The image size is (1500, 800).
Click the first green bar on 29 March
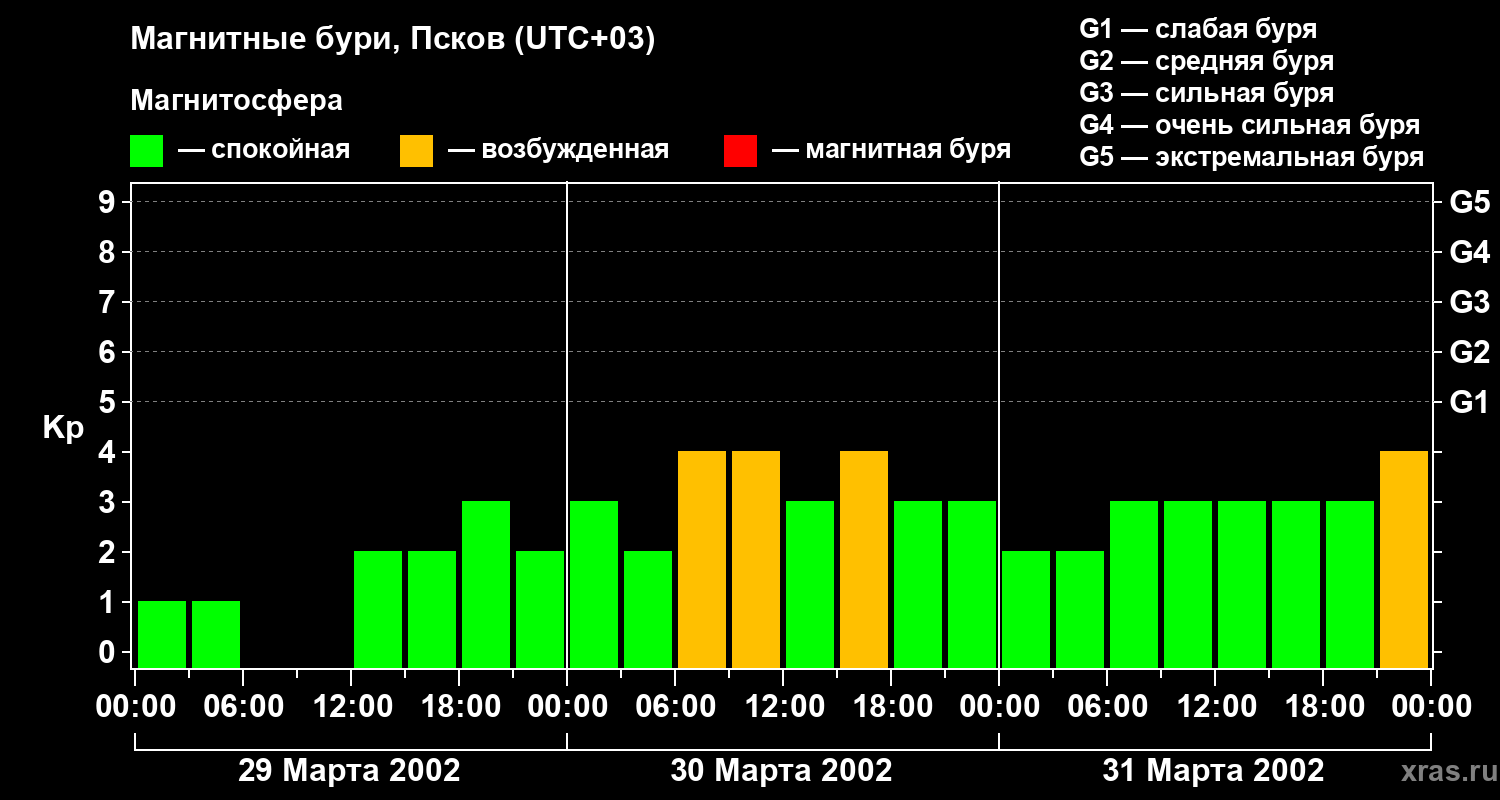pyautogui.click(x=162, y=634)
